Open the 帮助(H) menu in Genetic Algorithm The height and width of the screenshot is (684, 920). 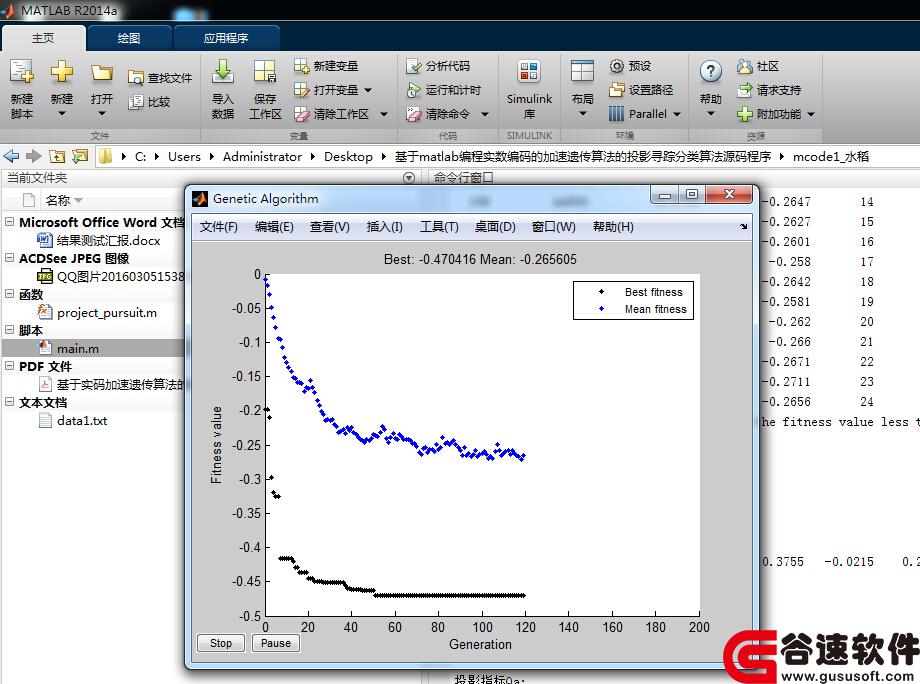coord(613,227)
